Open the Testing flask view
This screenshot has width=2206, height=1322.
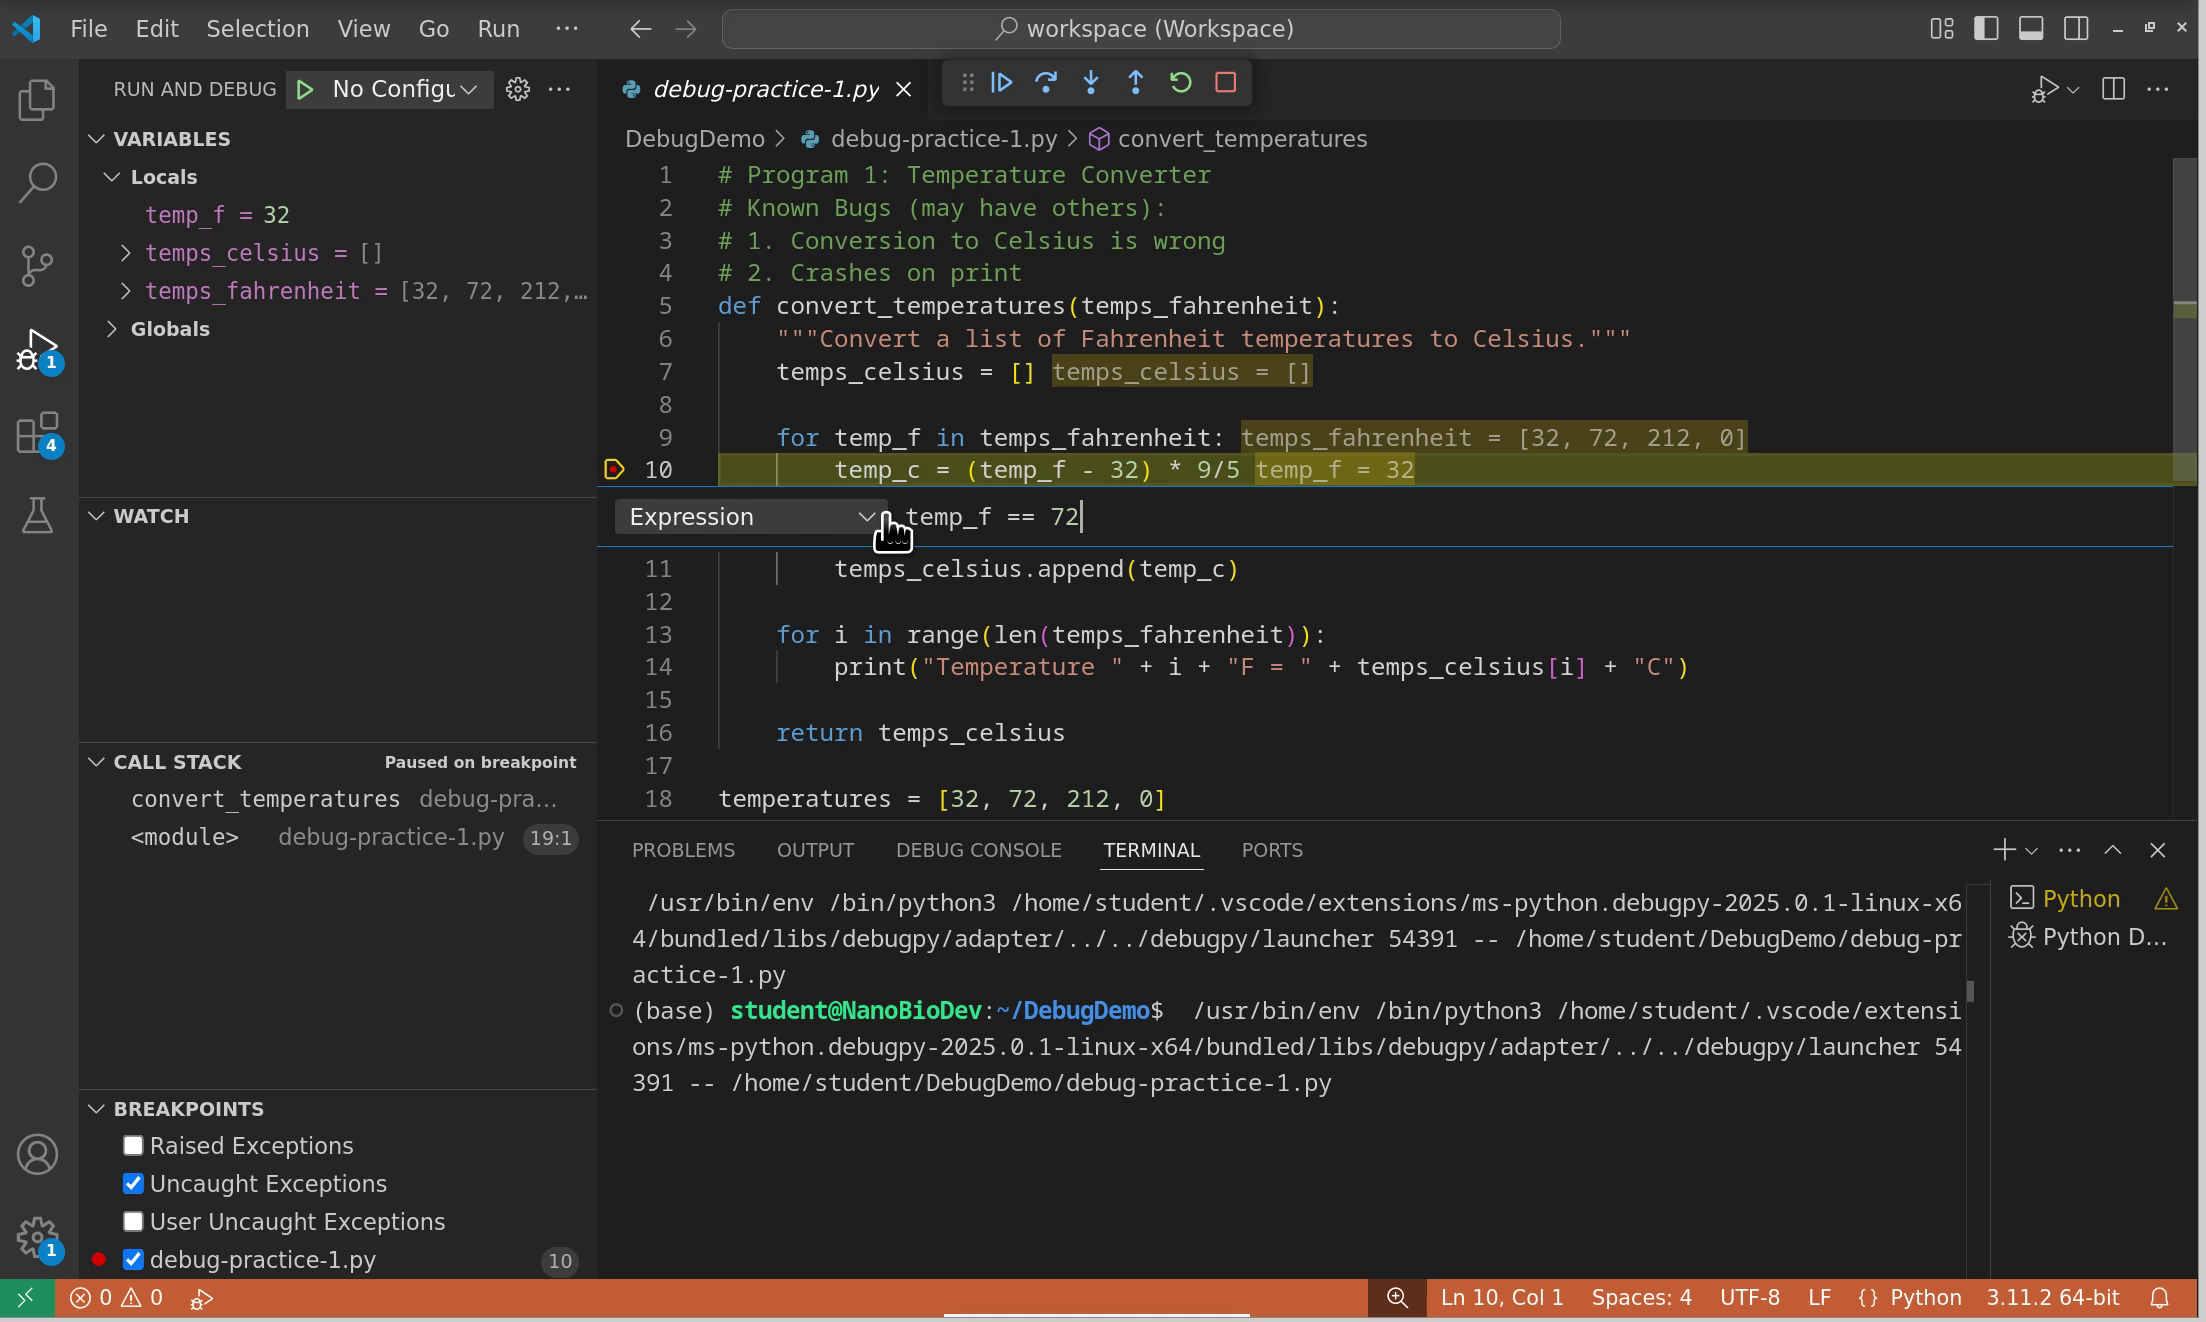(x=38, y=515)
